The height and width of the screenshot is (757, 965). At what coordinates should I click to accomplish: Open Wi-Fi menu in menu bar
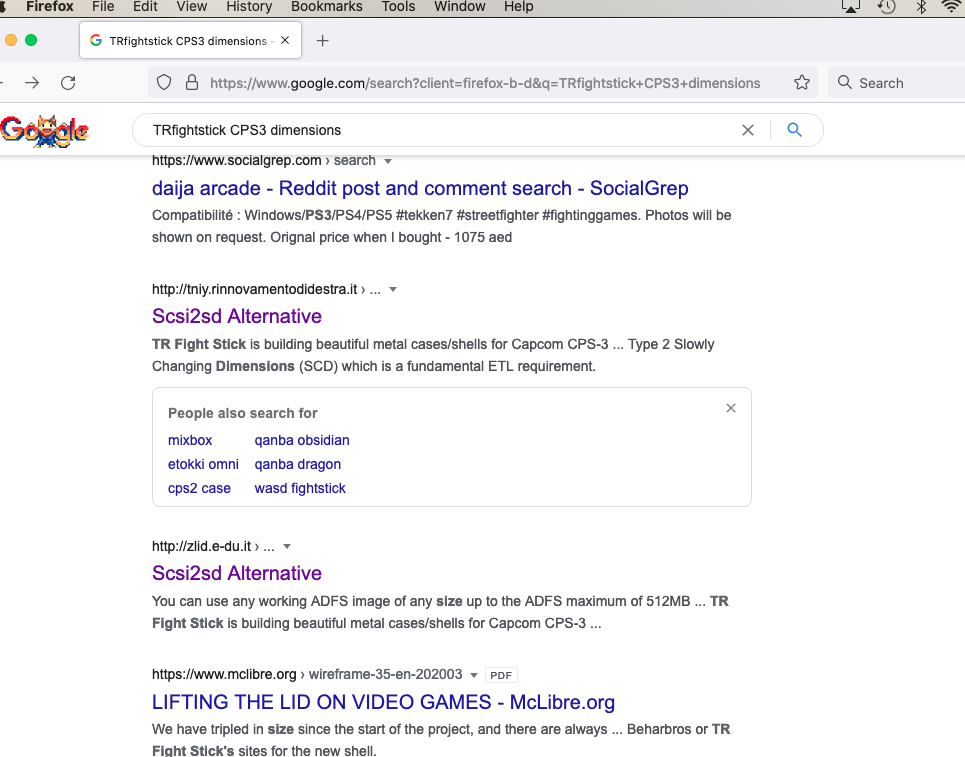point(951,7)
